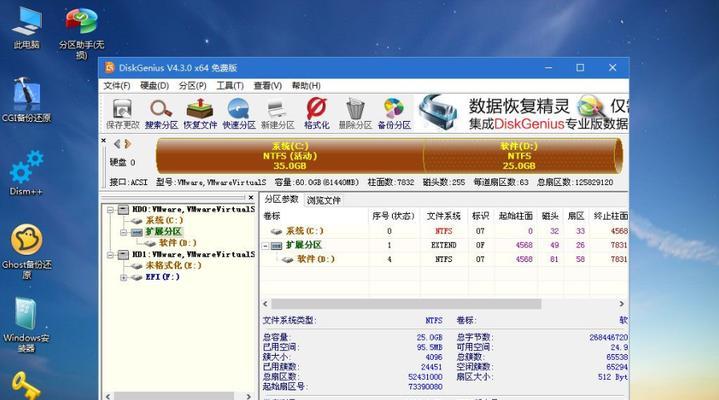Click the 保存更改 save changes toolbar icon
Screen dimensions: 719x400
(122, 114)
